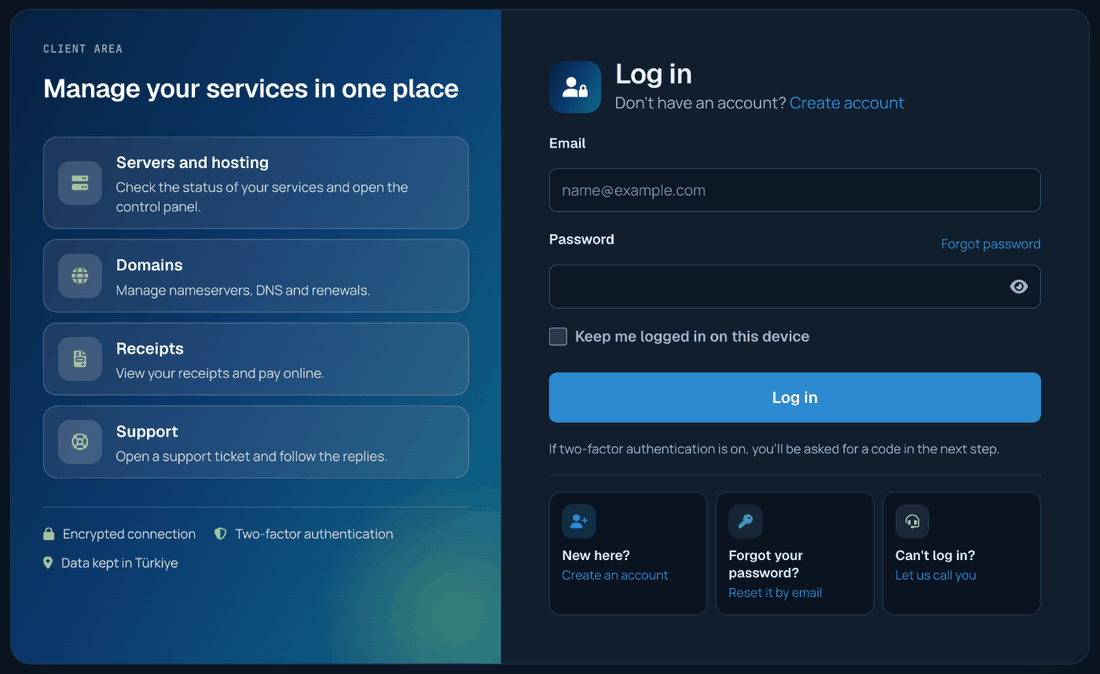Screen dimensions: 1100x674
Task: Click the key icon above Forgot your password
Action: 745,521
